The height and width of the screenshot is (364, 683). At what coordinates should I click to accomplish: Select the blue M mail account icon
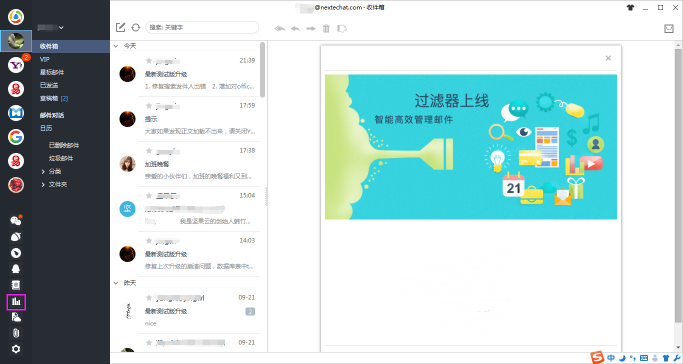pyautogui.click(x=16, y=113)
